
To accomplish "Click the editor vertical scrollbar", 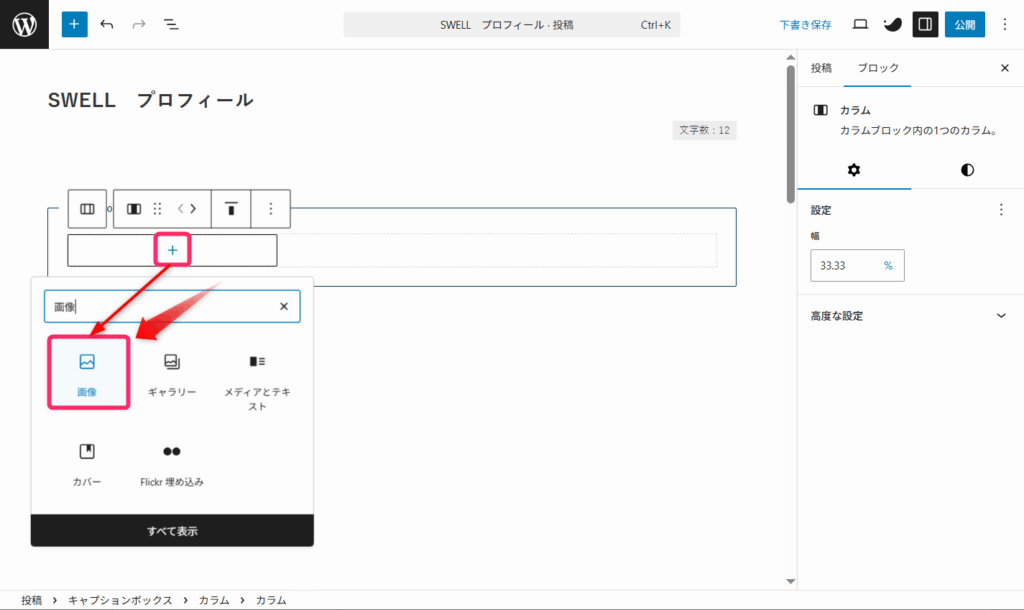I will [791, 134].
